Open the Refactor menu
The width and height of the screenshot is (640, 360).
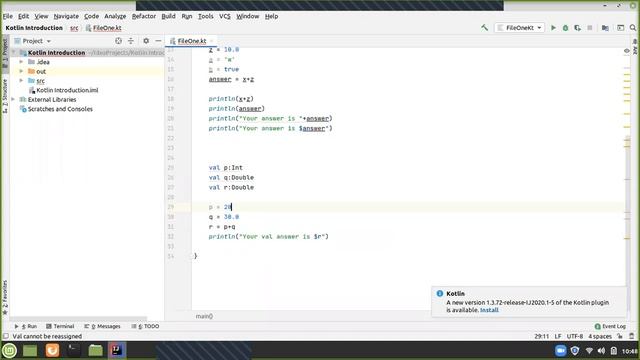click(144, 16)
